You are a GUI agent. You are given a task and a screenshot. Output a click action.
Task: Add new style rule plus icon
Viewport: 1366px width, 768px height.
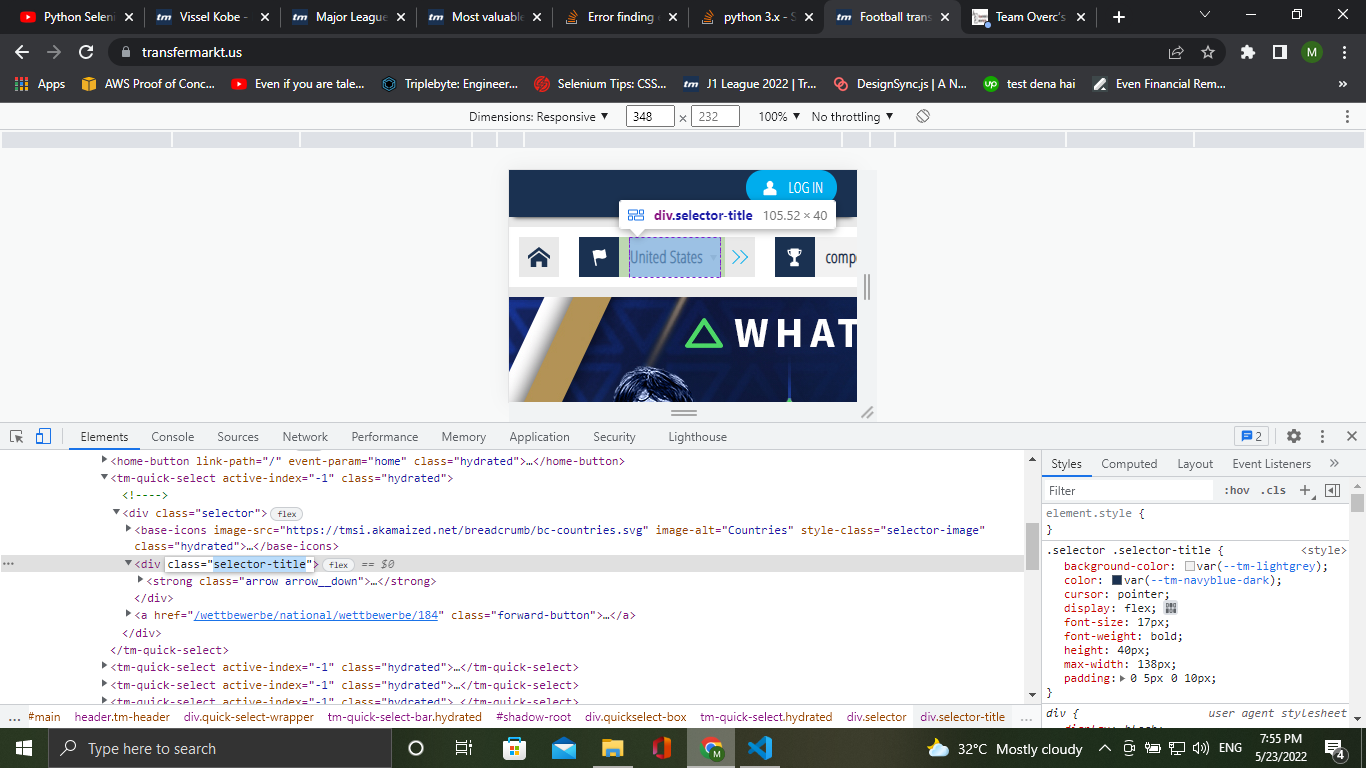coord(1305,490)
